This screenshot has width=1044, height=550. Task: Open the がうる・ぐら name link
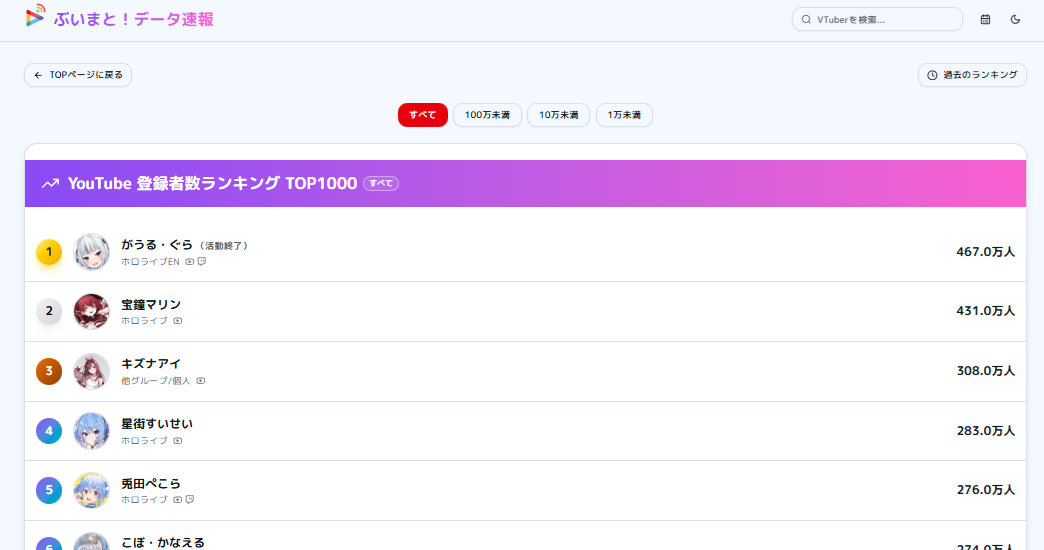pyautogui.click(x=157, y=244)
